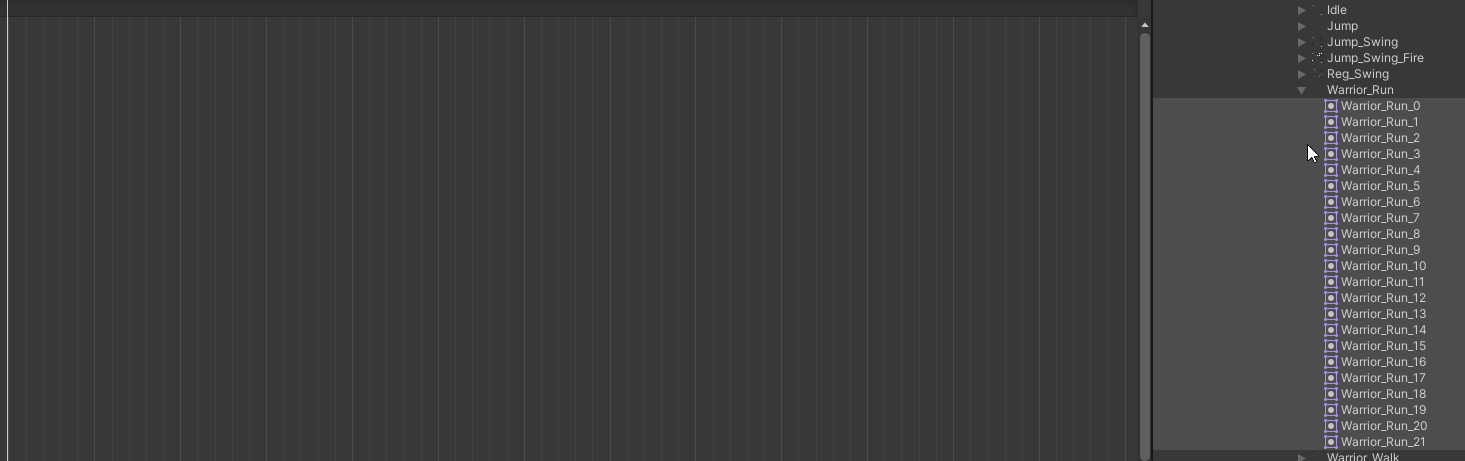Viewport: 1465px width, 461px height.
Task: Click the Warrior_Run_9 sprite icon
Action: pos(1331,250)
